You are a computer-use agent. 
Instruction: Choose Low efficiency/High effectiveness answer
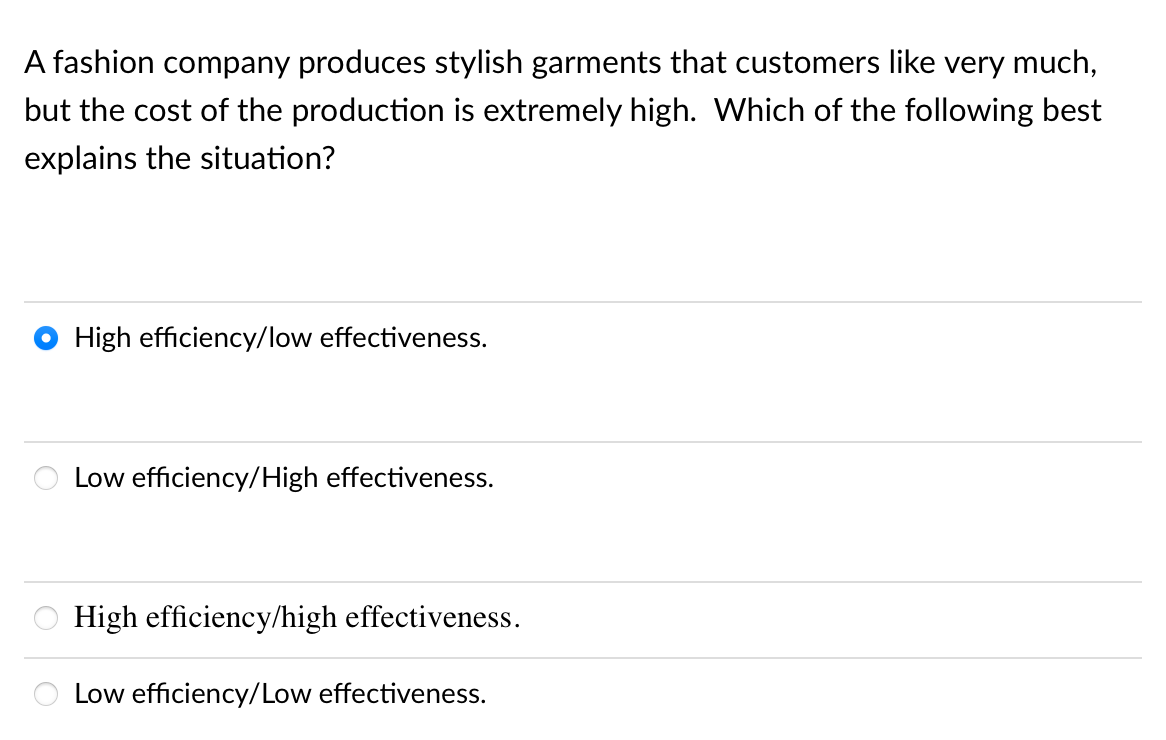[x=45, y=478]
